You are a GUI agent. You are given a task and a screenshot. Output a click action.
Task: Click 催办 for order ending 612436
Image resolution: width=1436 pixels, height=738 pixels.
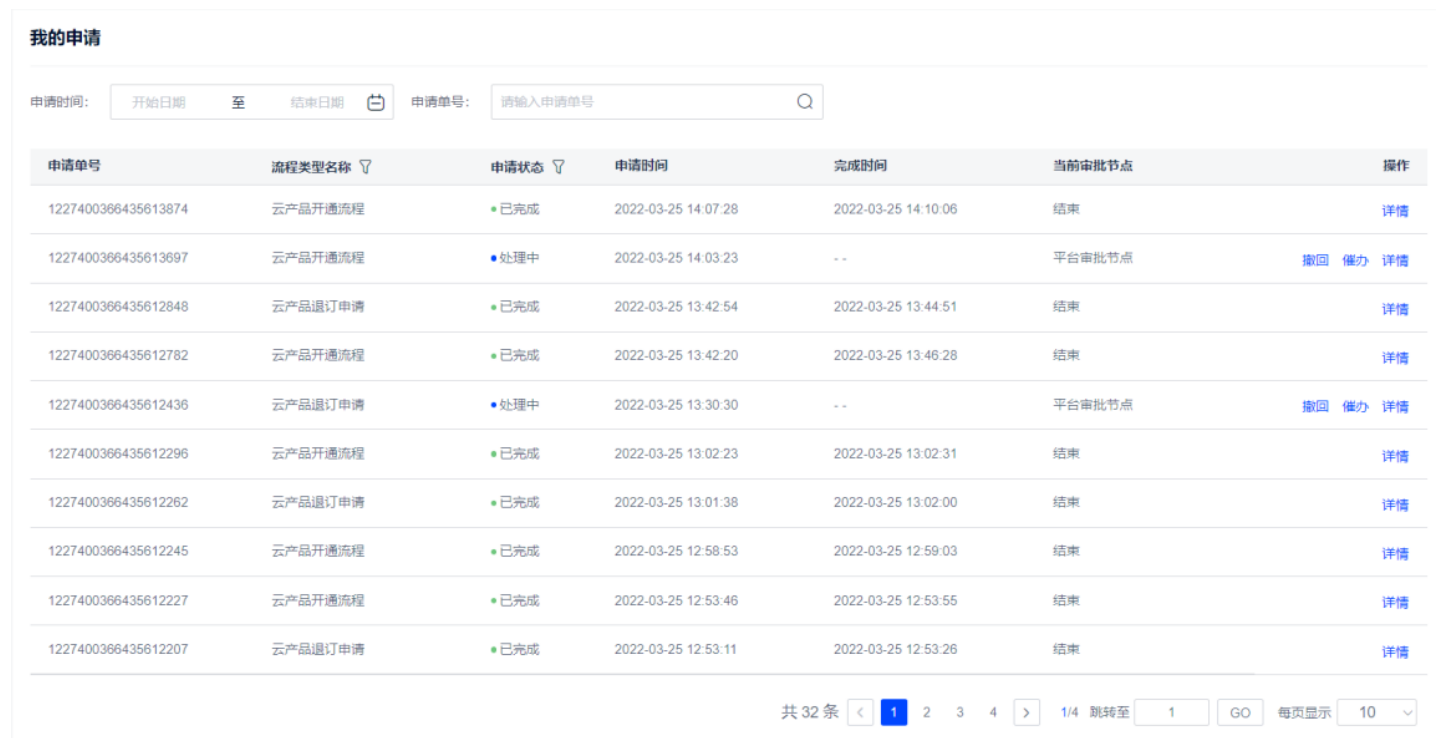coord(1355,406)
